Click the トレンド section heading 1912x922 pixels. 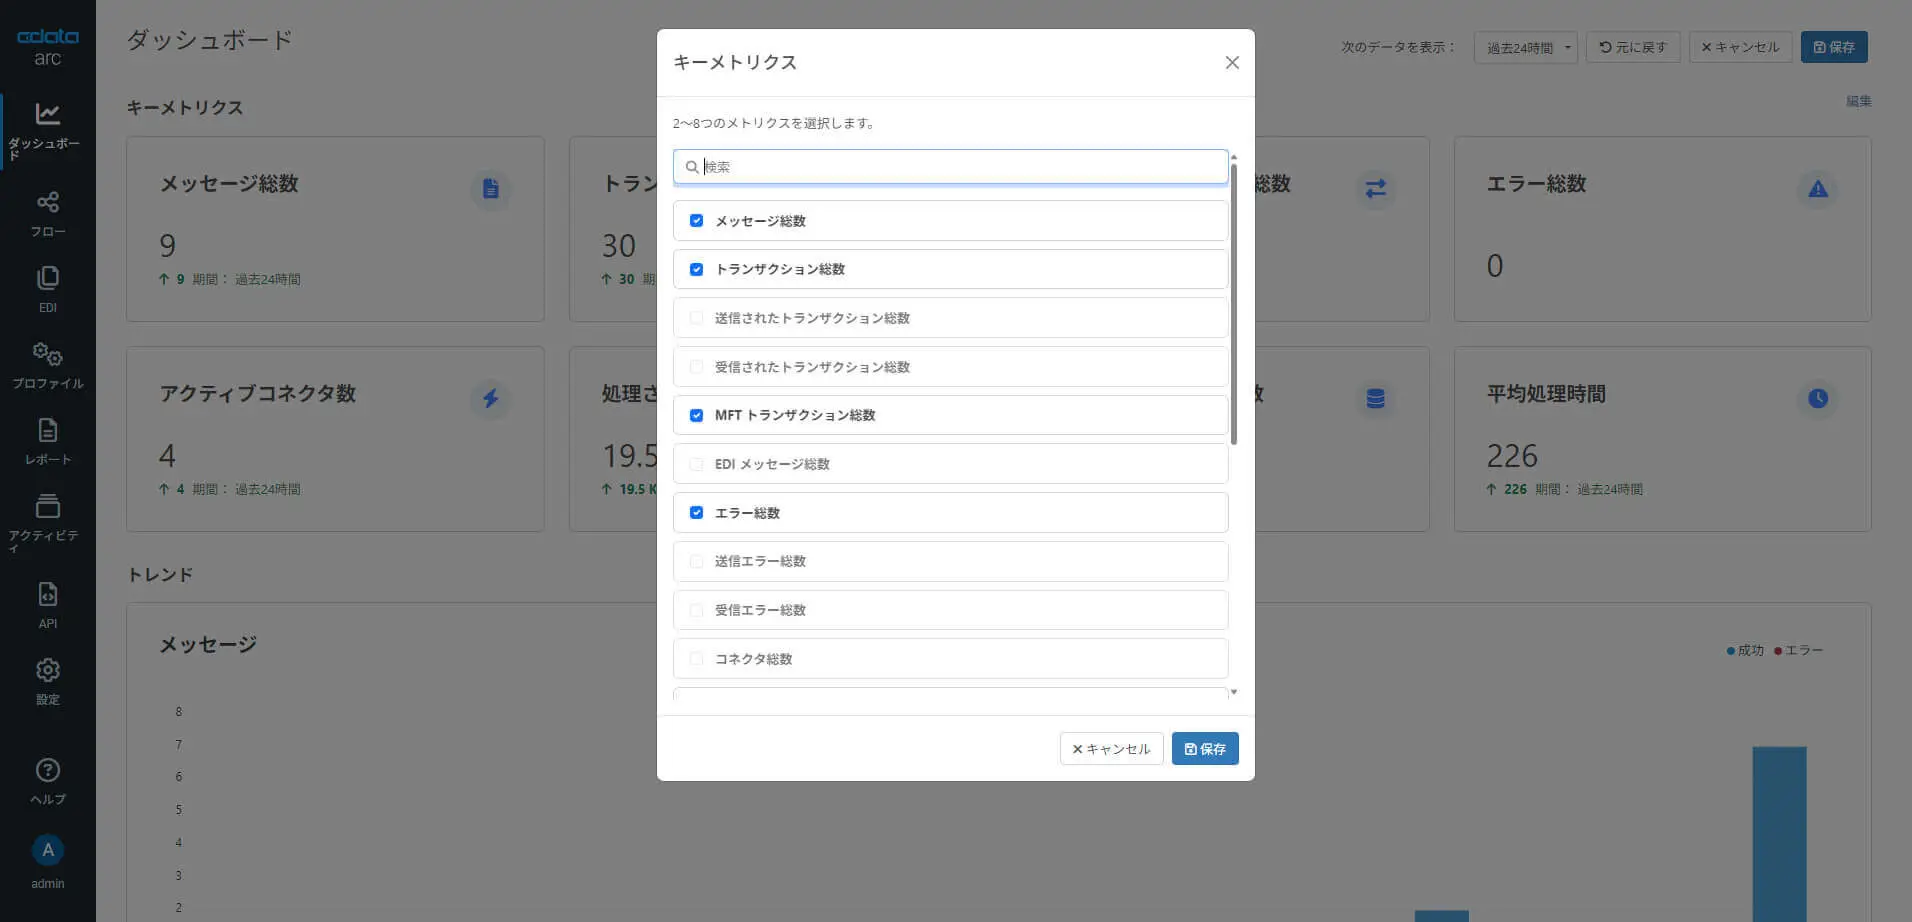[160, 575]
